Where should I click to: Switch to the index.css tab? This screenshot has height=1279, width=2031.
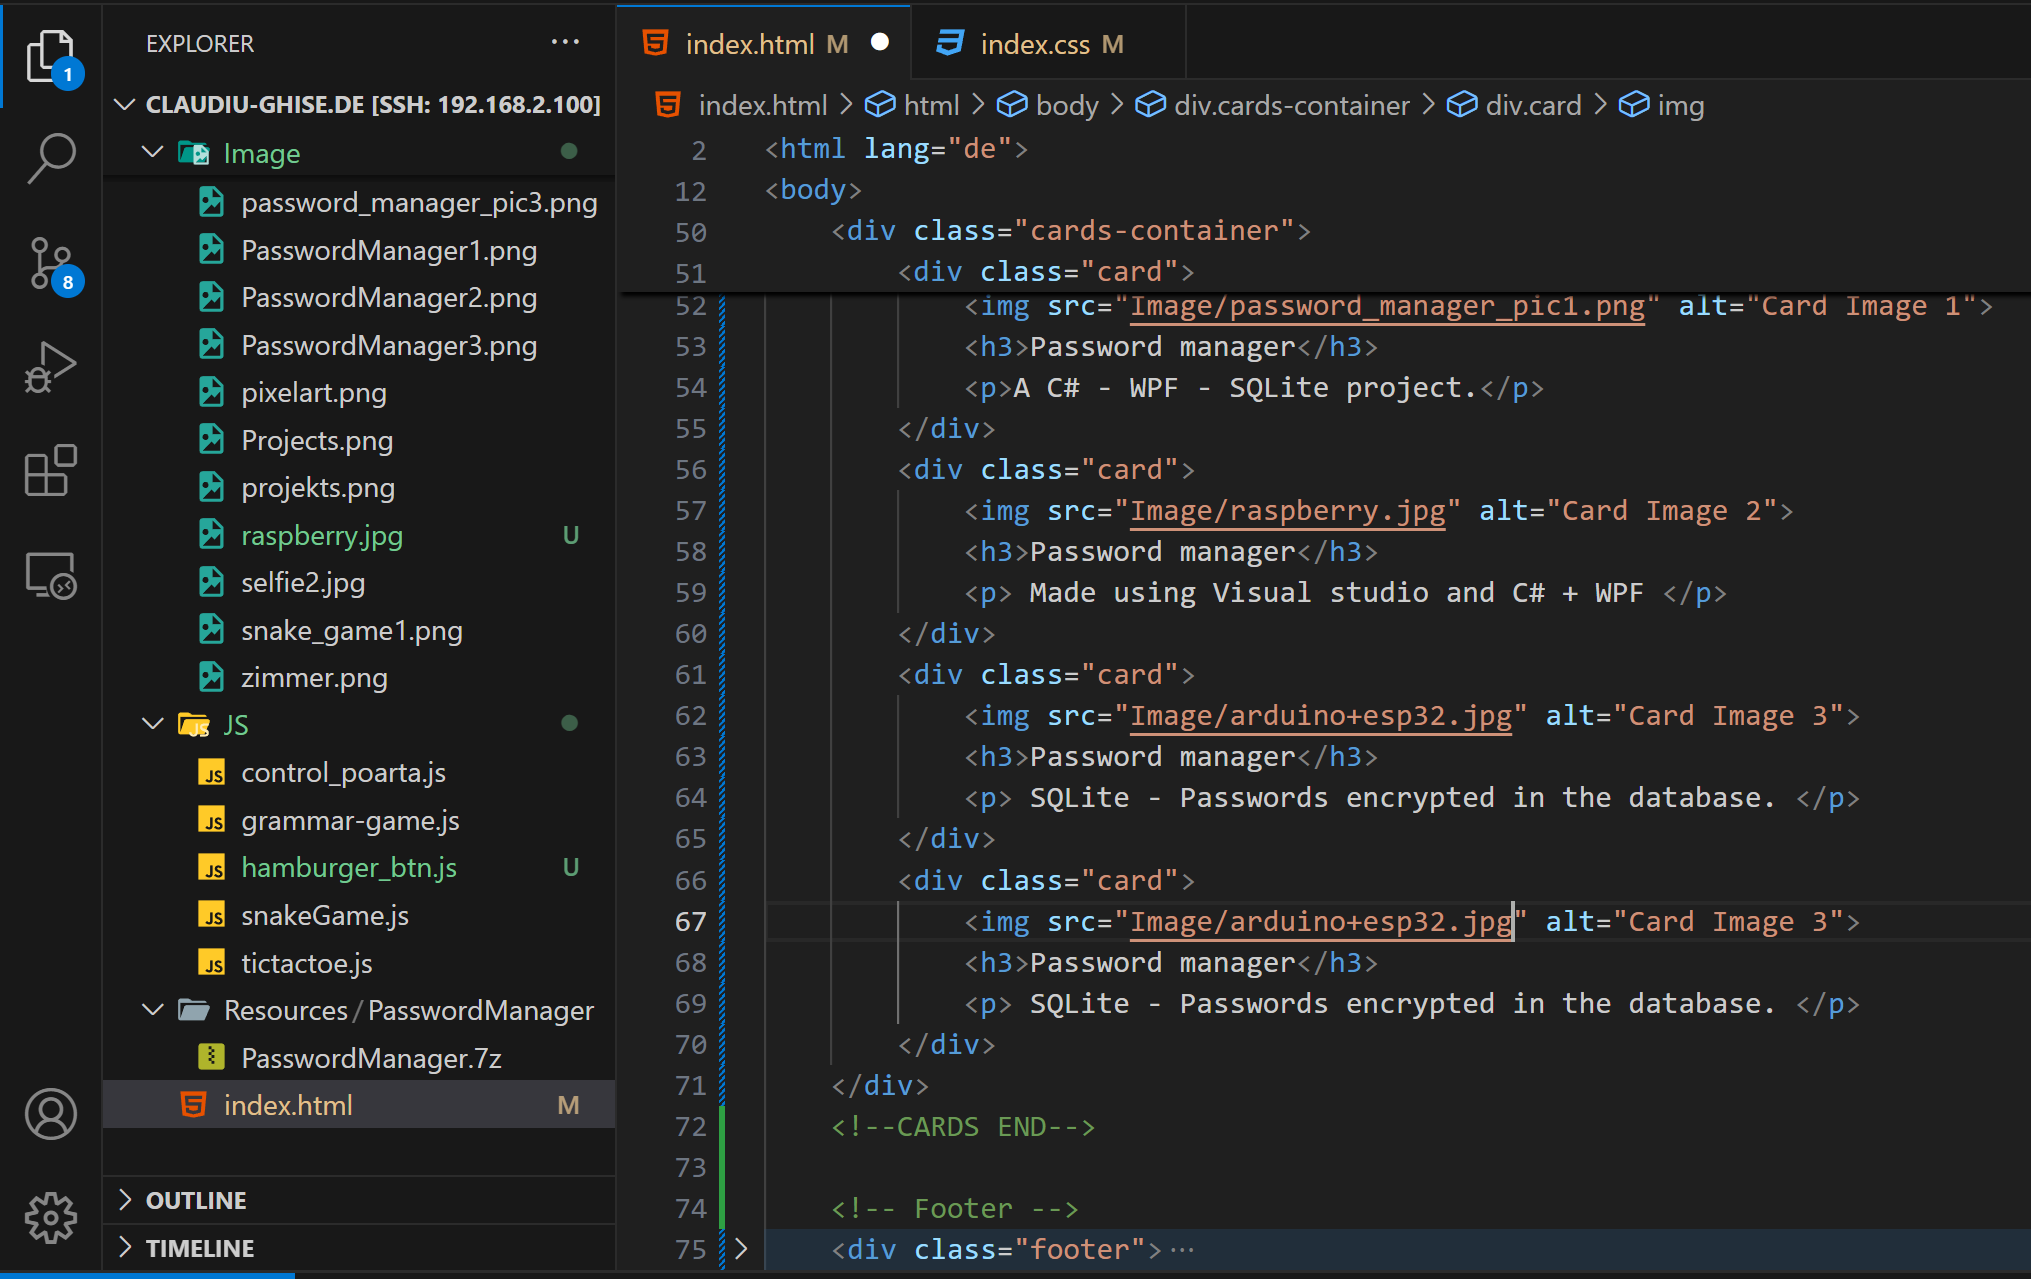pos(1034,44)
